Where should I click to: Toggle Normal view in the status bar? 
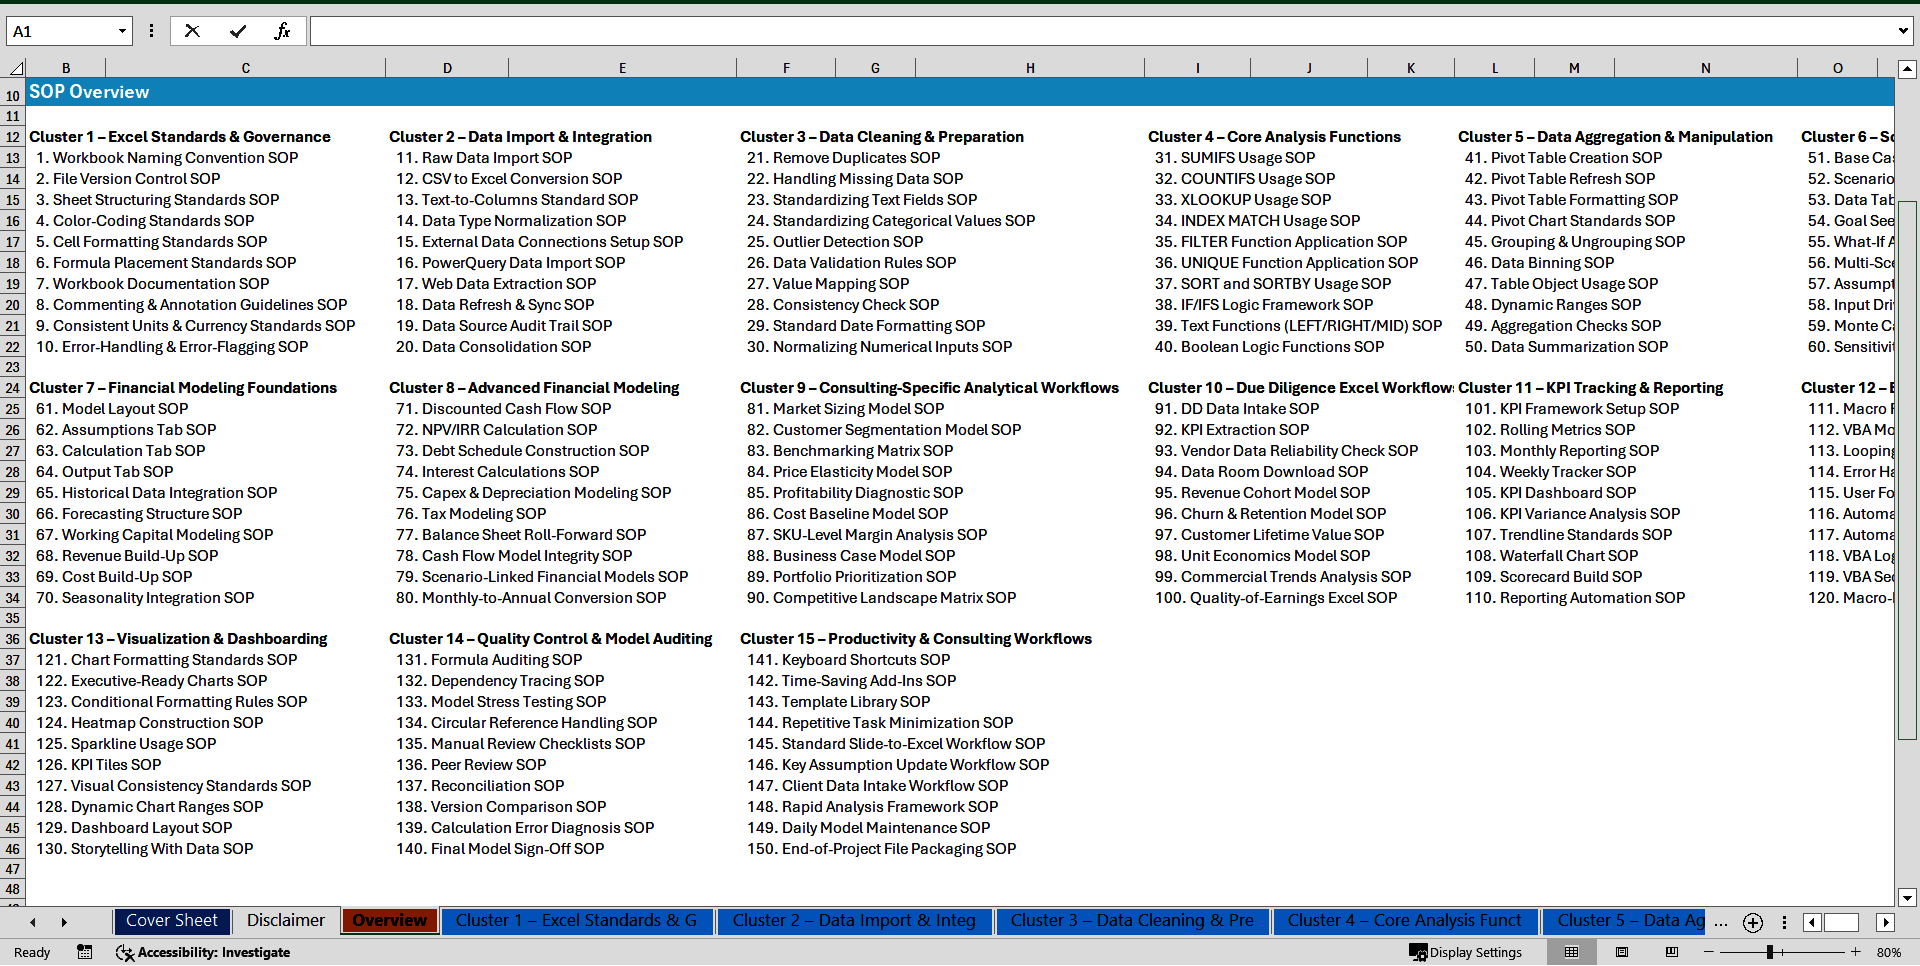[1571, 952]
